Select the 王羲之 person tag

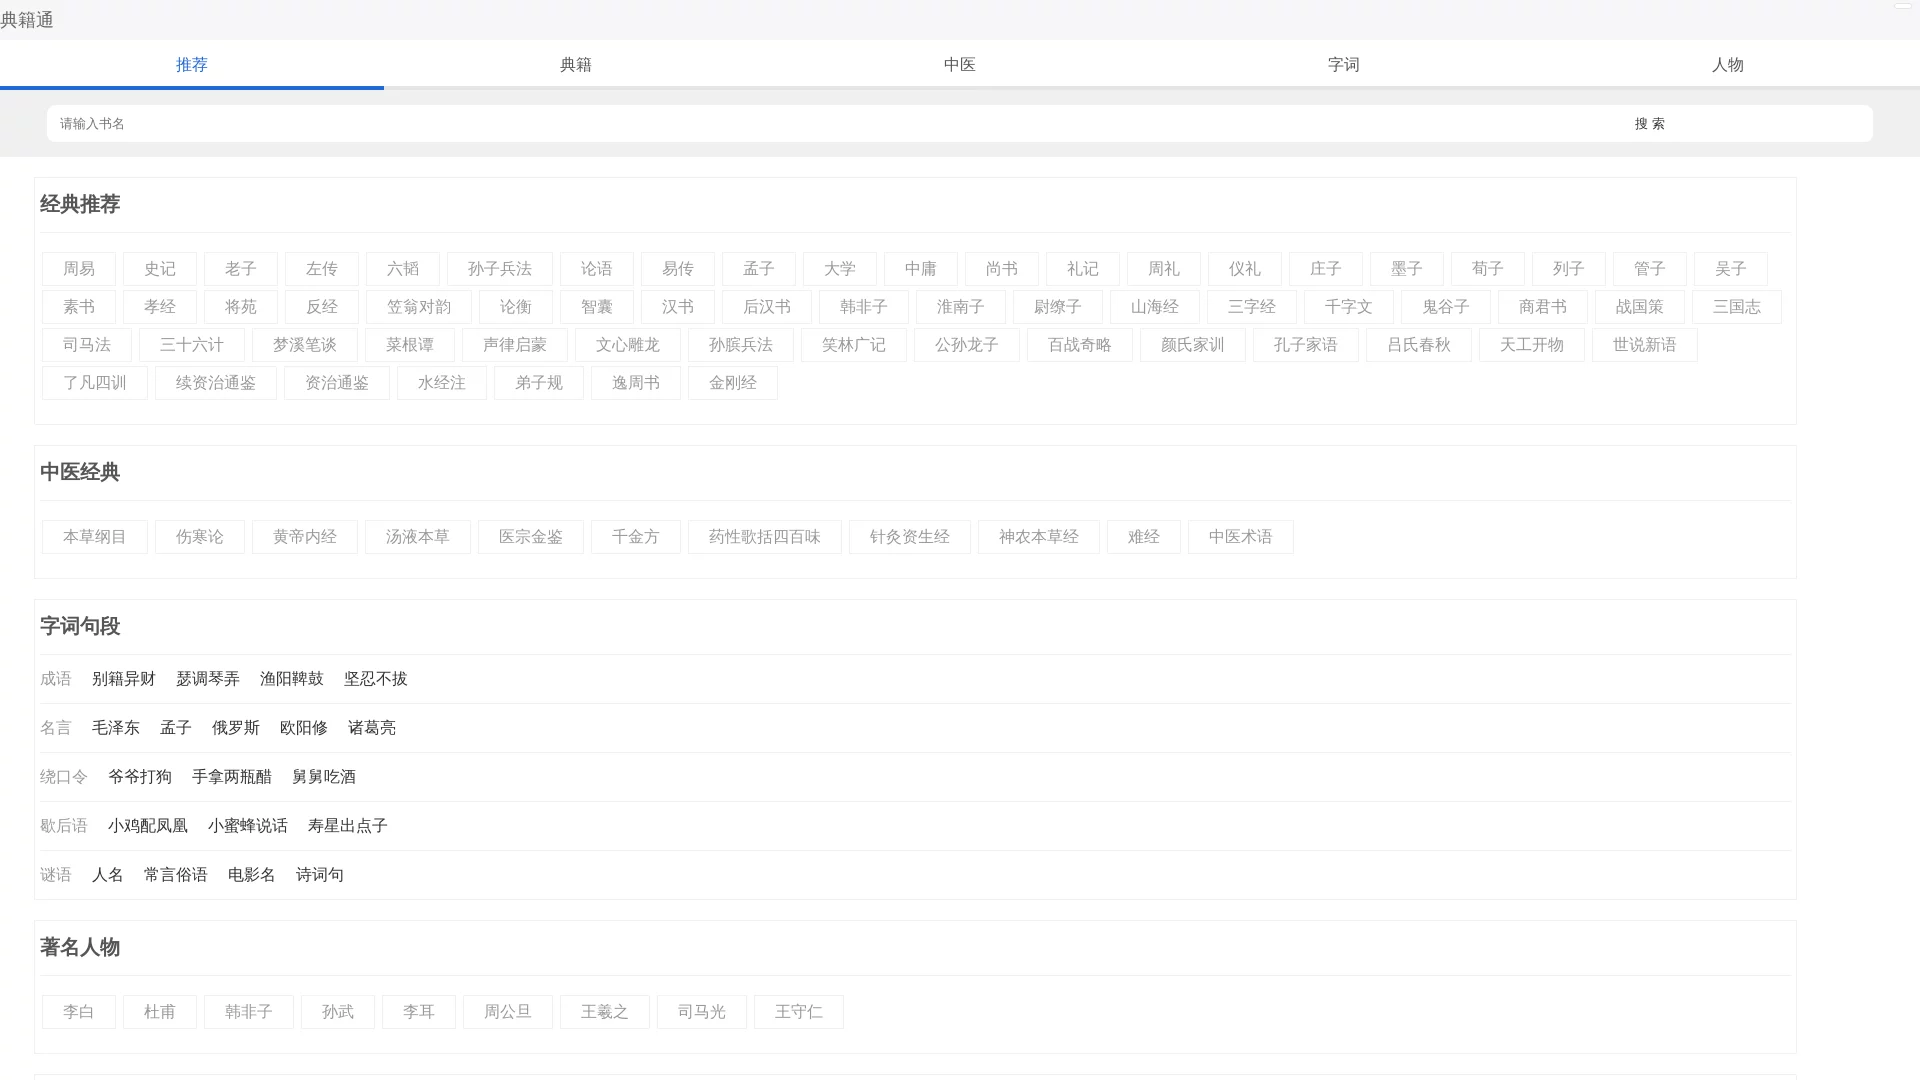coord(605,1012)
